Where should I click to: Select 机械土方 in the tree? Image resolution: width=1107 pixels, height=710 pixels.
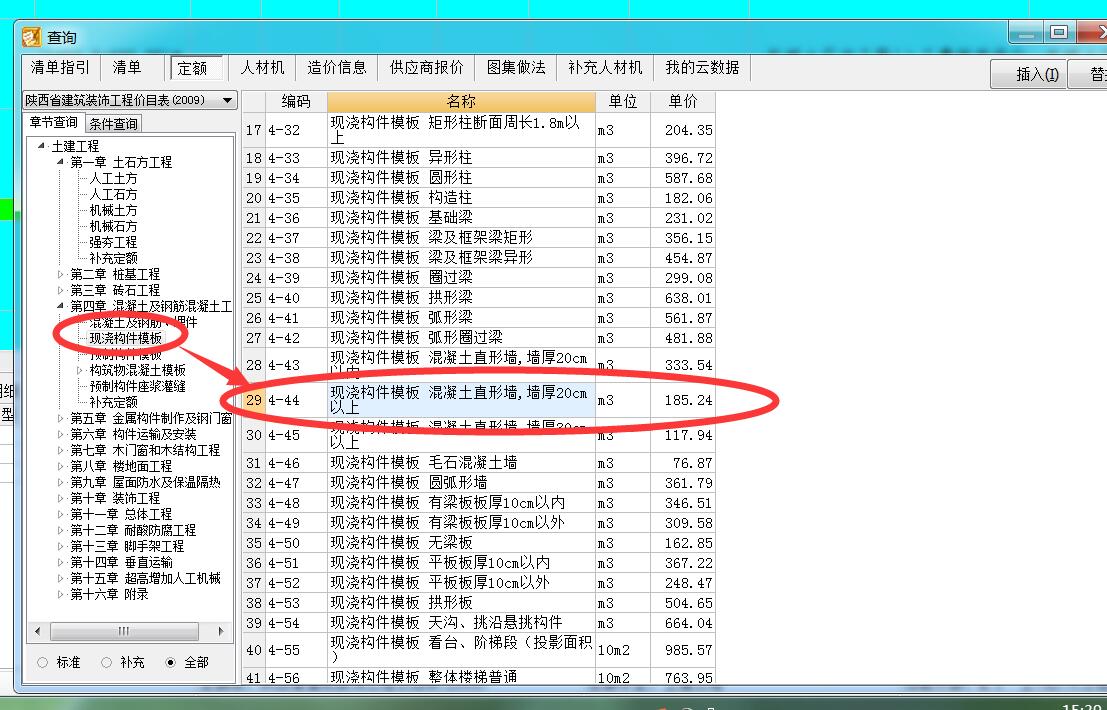tap(113, 210)
